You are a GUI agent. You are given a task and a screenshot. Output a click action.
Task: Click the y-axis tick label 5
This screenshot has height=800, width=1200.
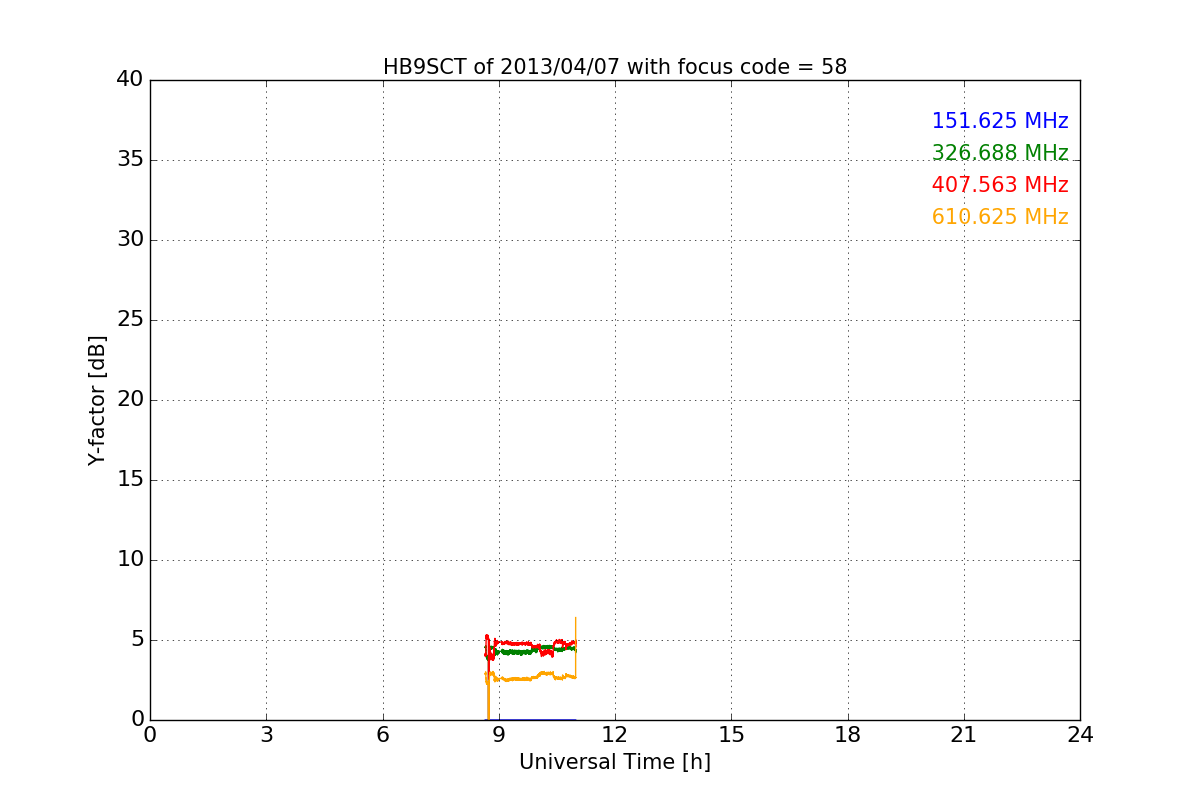click(x=137, y=640)
